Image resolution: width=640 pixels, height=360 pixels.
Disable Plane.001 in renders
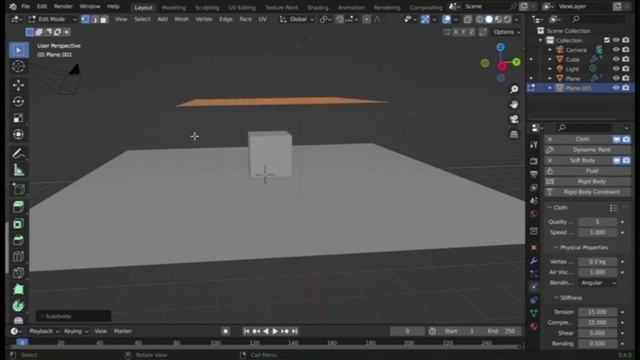pos(626,88)
